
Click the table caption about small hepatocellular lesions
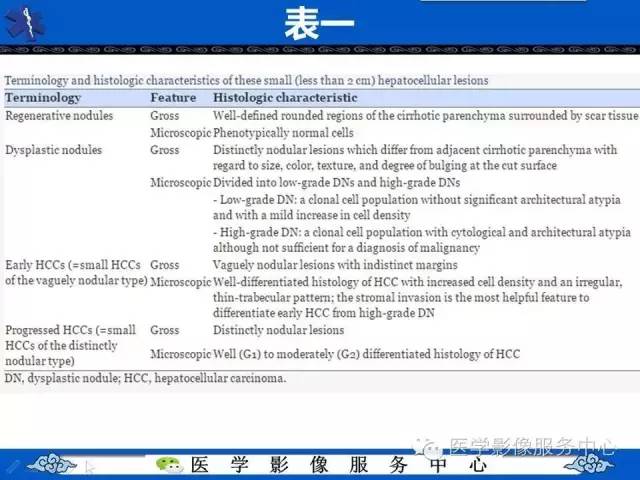247,80
